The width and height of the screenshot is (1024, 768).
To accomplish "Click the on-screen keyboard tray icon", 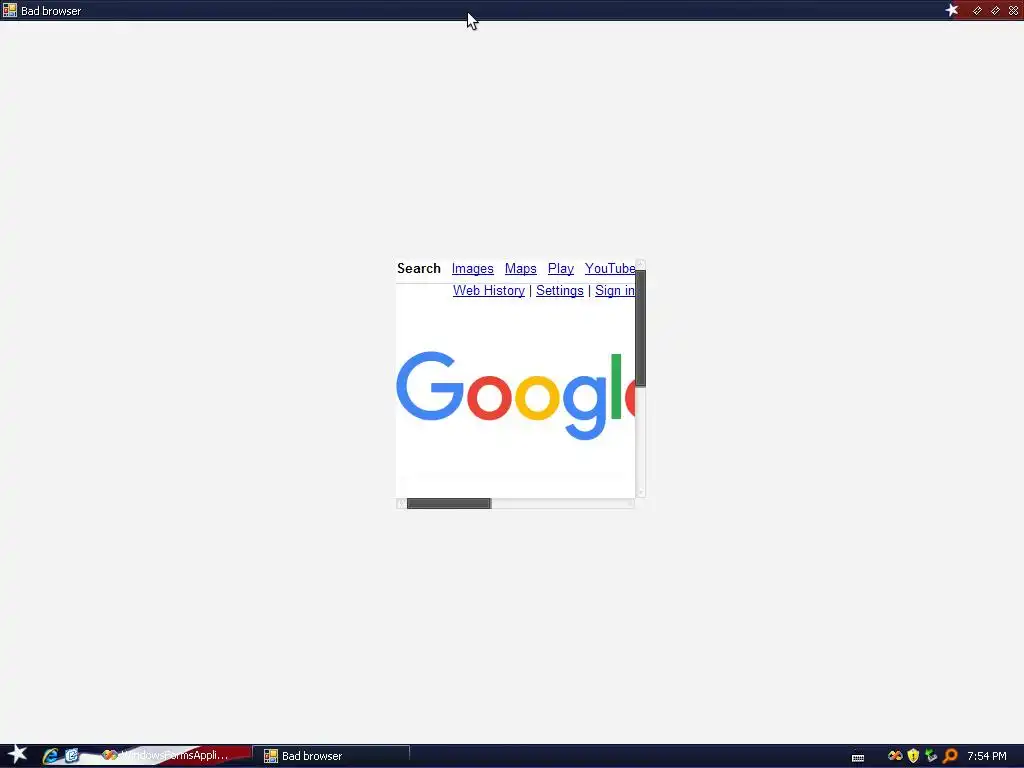I will [858, 757].
